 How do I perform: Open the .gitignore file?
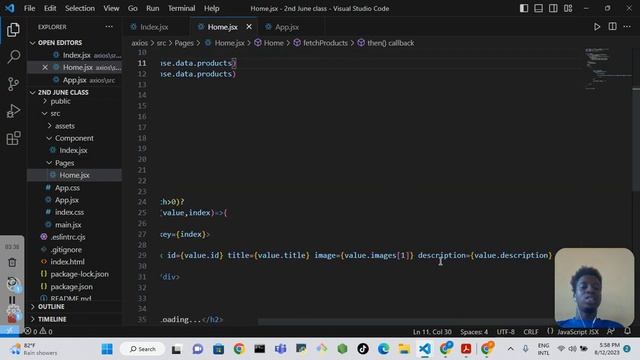coord(66,249)
